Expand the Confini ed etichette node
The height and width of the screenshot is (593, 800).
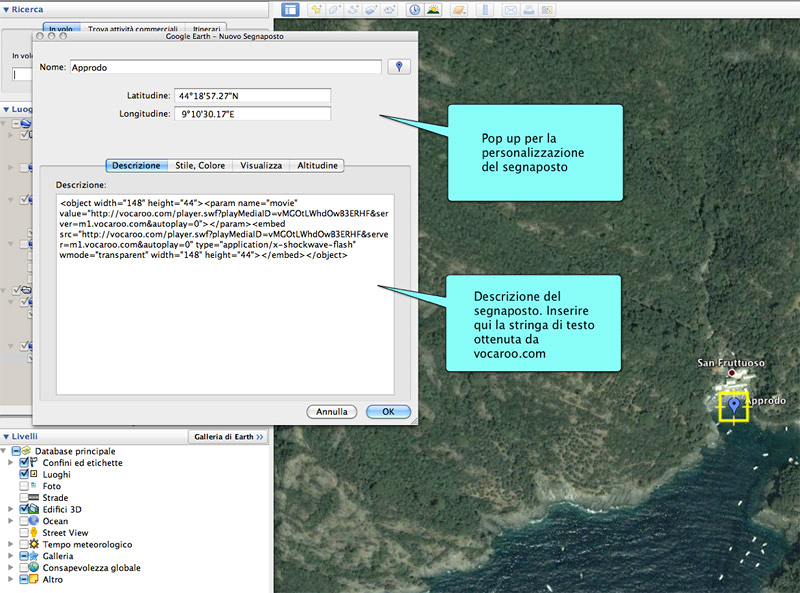coord(11,463)
